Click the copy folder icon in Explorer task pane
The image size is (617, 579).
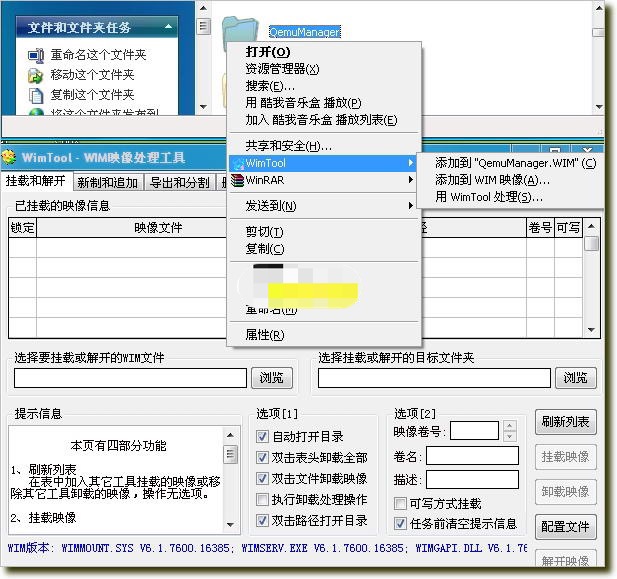click(36, 96)
